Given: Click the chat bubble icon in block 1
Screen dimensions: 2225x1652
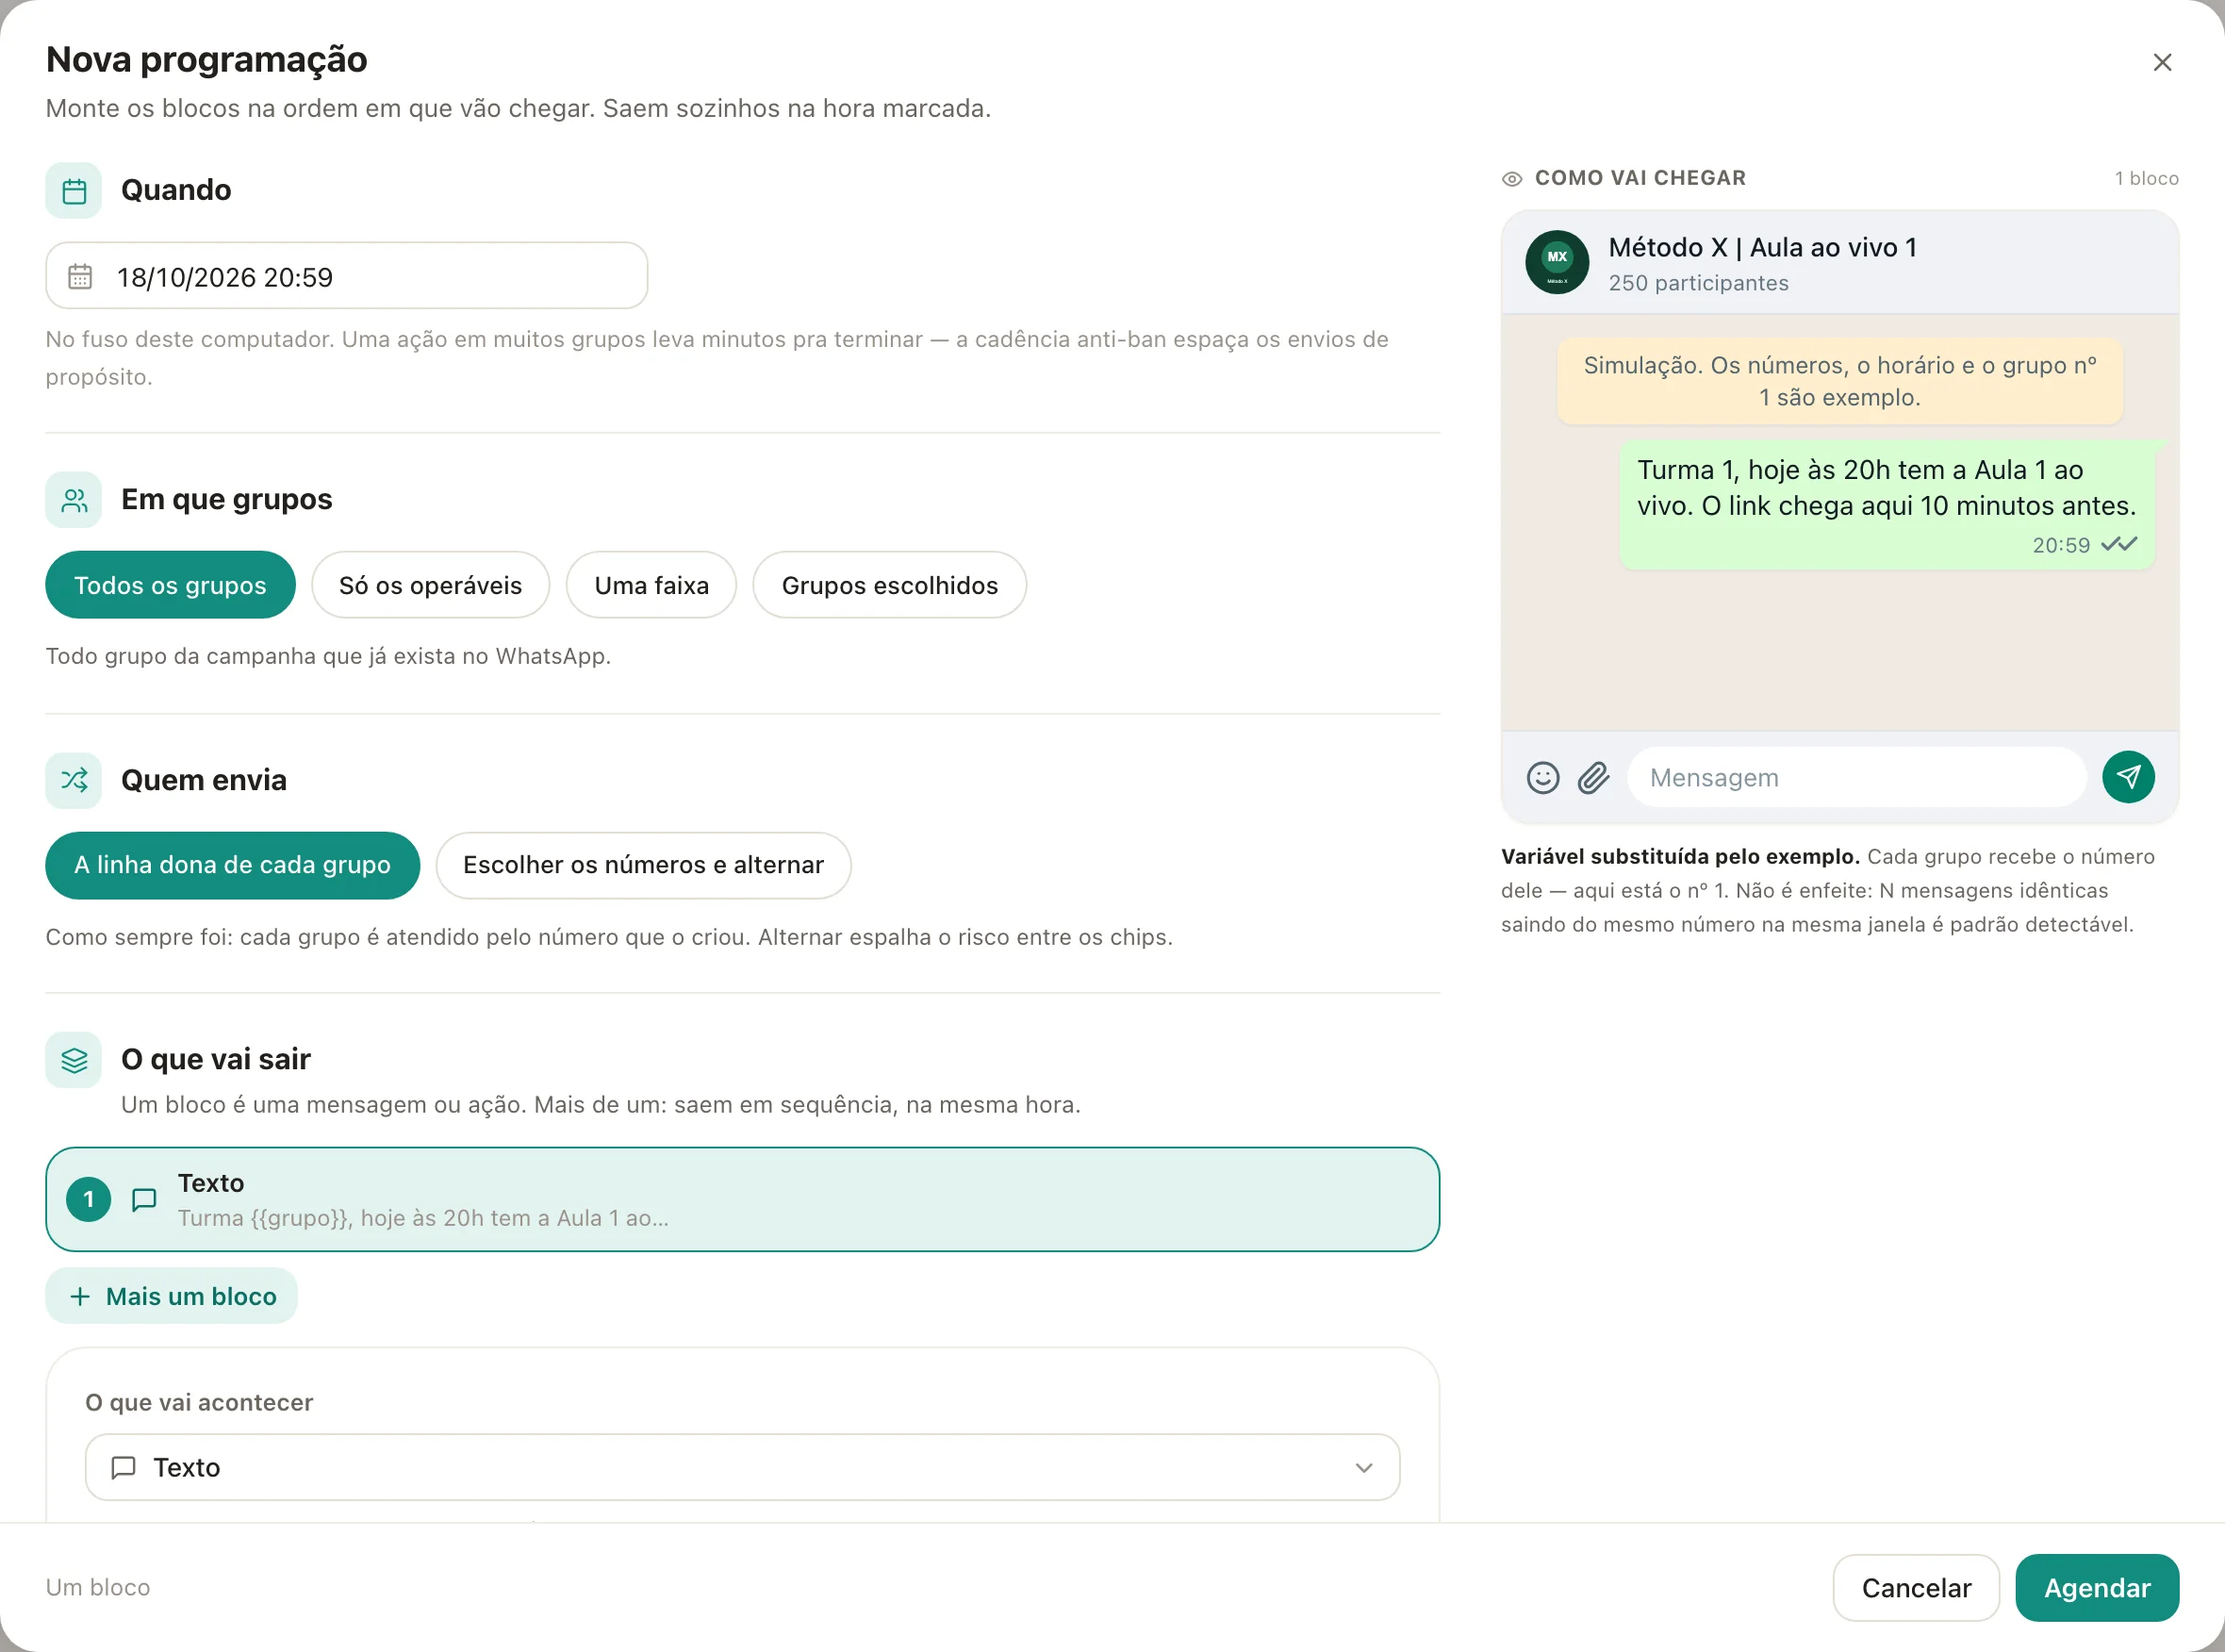Looking at the screenshot, I should click(x=144, y=1199).
